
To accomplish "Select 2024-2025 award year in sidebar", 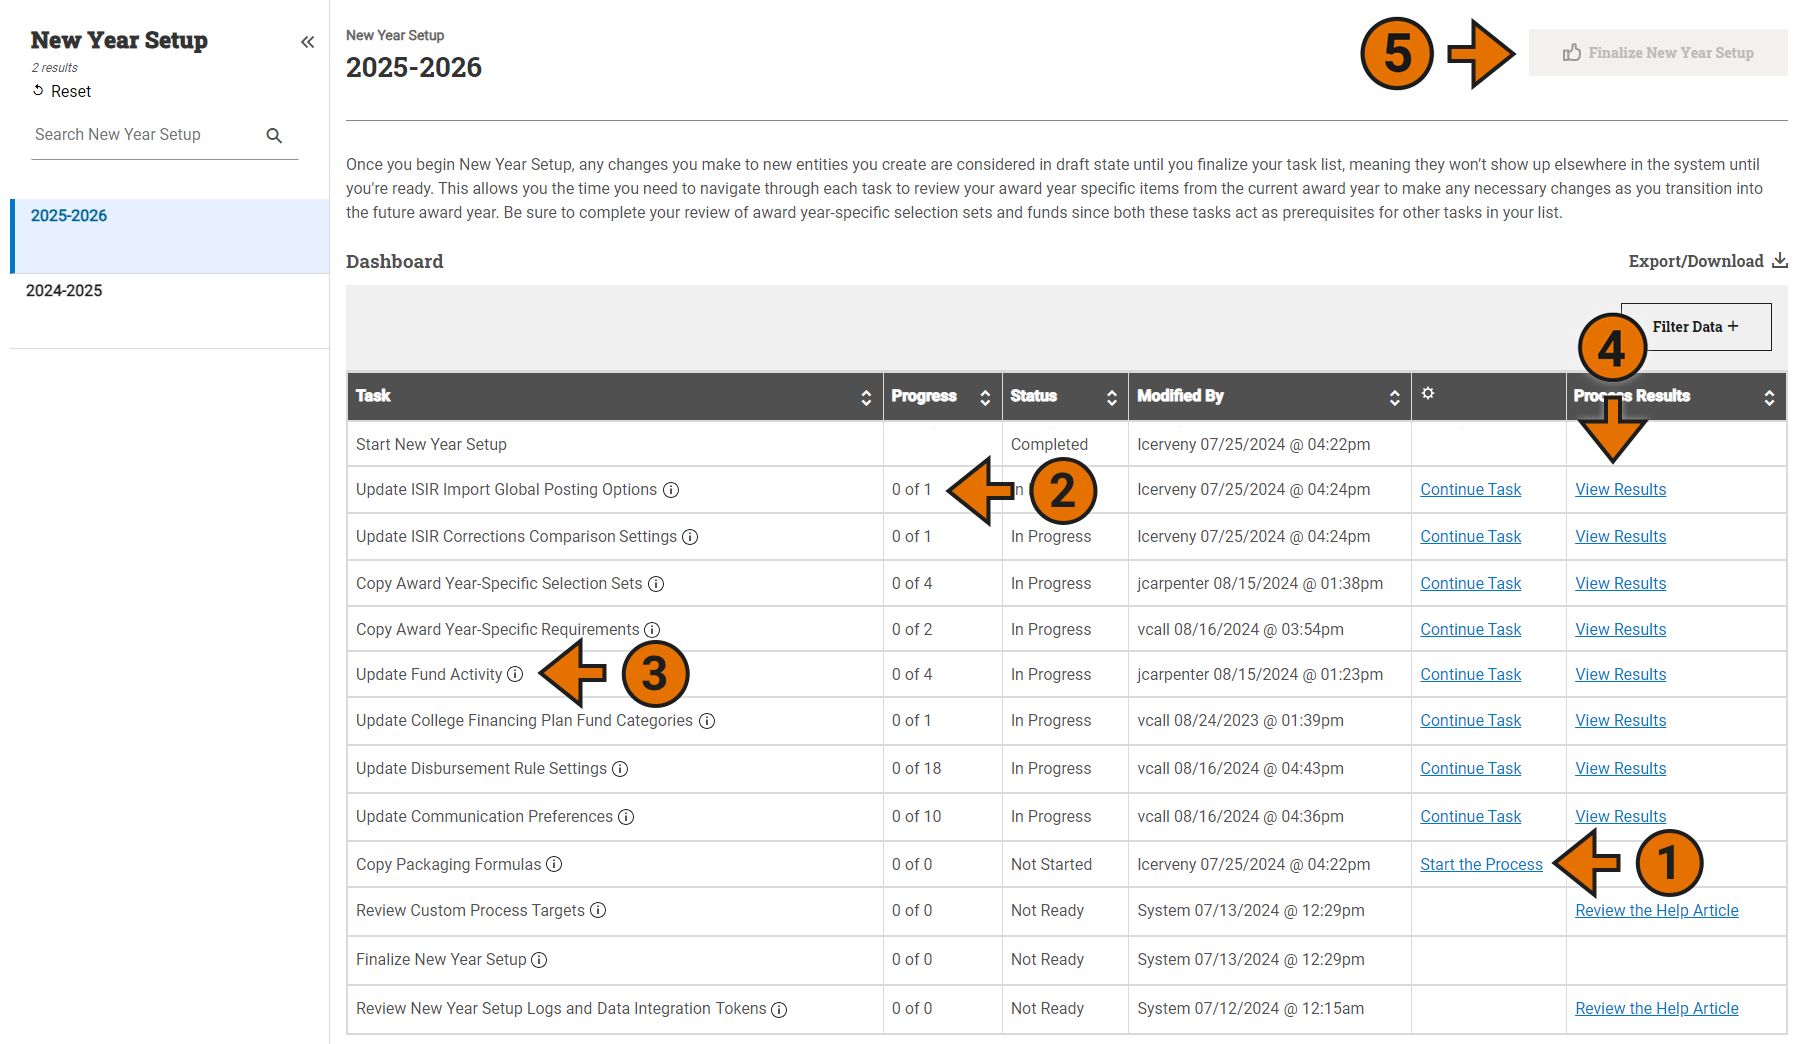I will [170, 311].
